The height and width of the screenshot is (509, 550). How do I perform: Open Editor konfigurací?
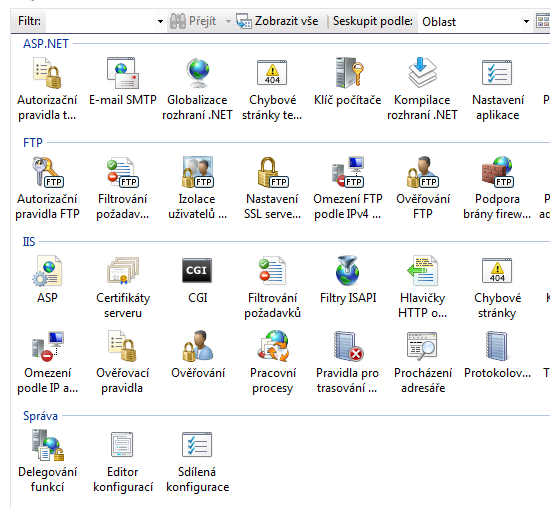(x=122, y=461)
